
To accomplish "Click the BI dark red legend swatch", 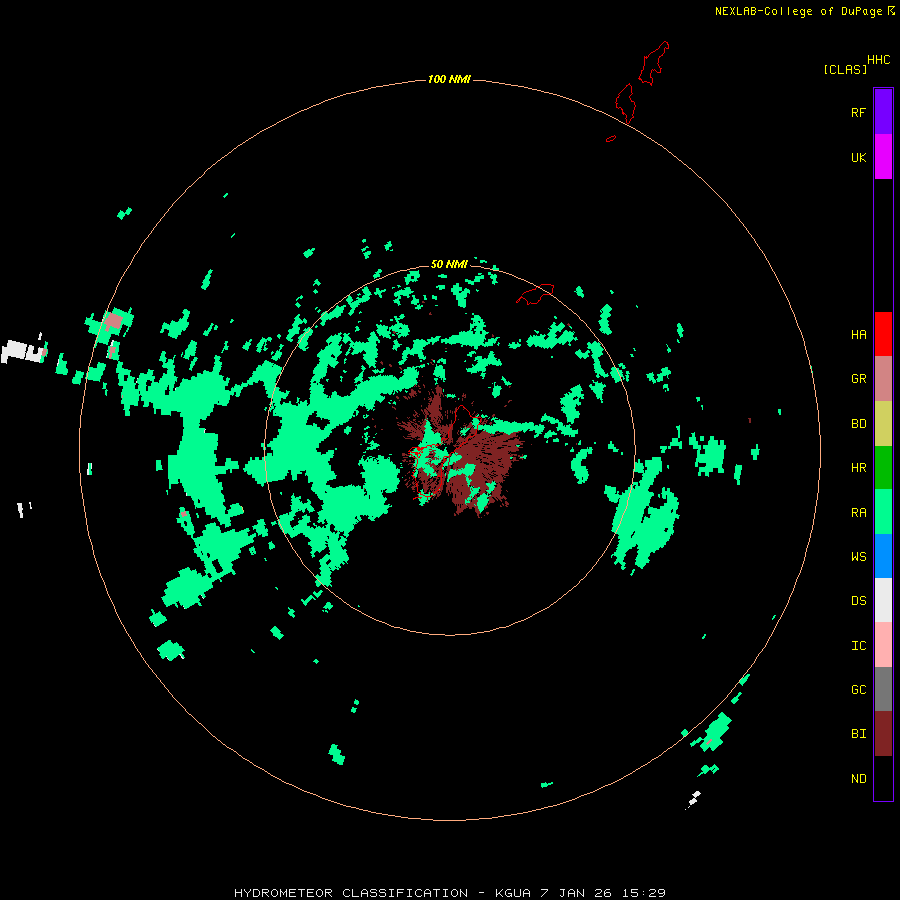I will (883, 734).
